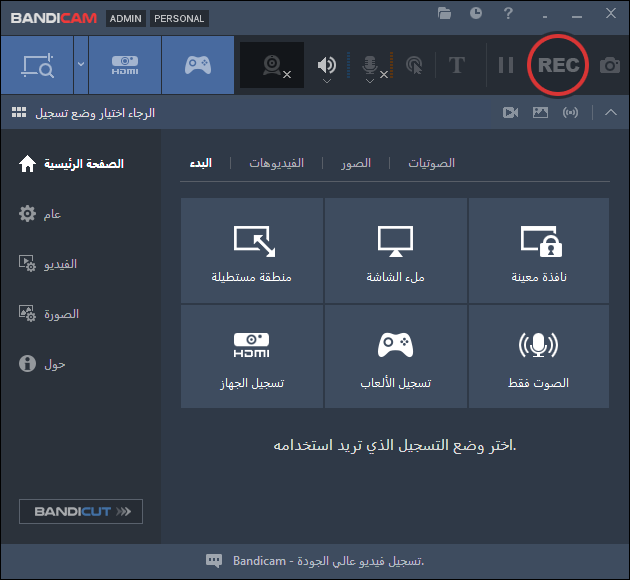
Task: Click the chat bubble icon in status bar
Action: click(214, 561)
